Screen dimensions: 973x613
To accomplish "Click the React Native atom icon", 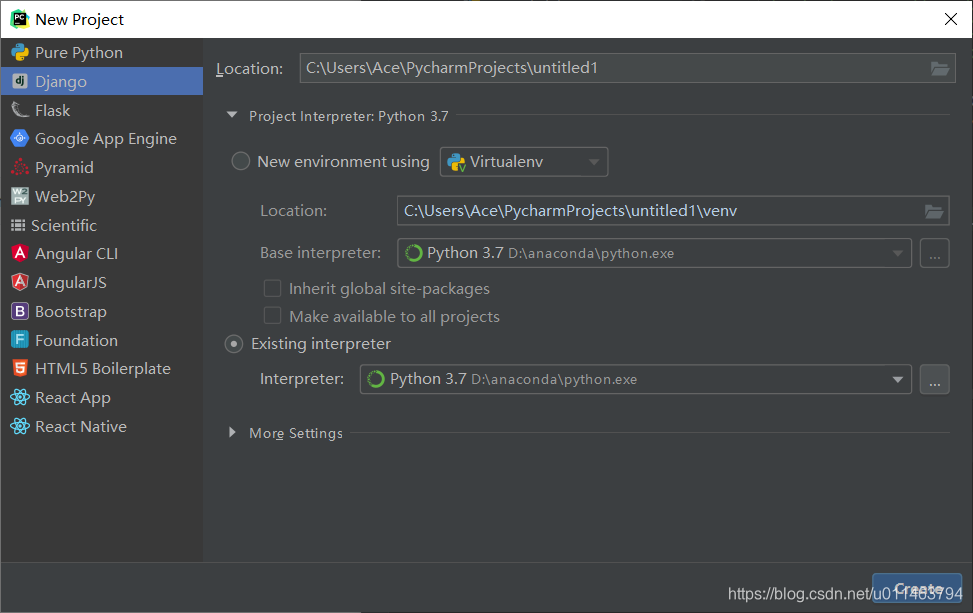I will (20, 426).
